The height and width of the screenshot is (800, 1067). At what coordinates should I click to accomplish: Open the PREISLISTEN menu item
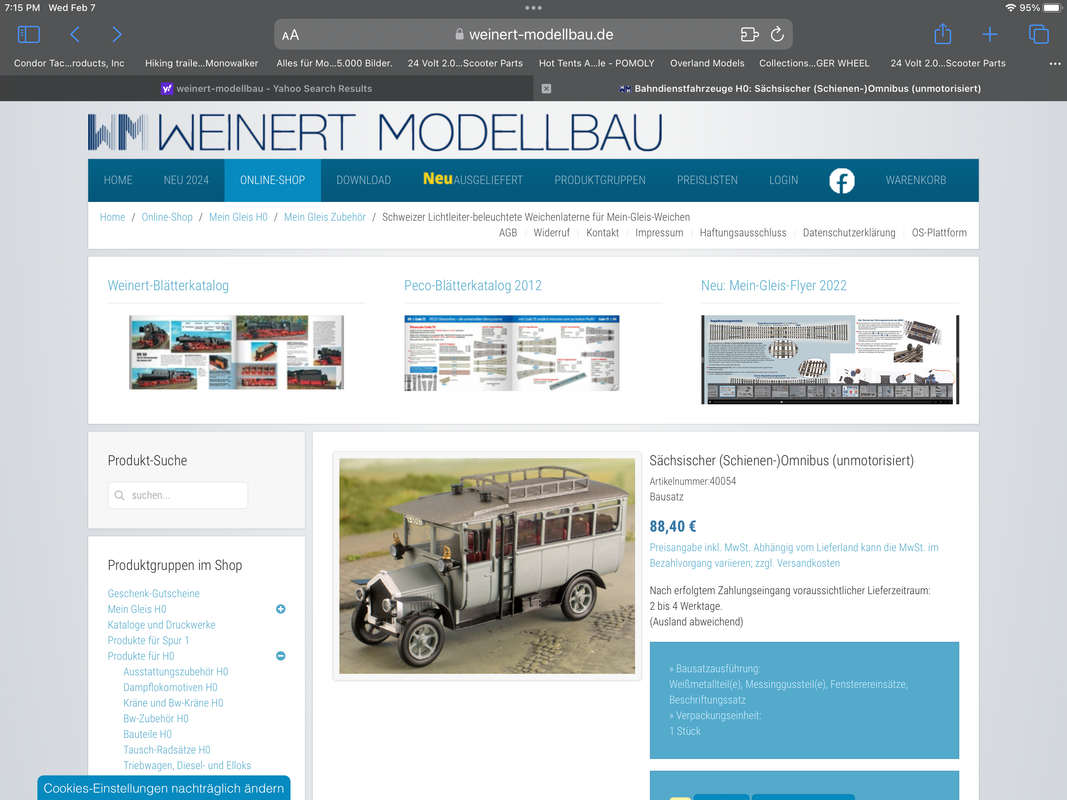[707, 180]
